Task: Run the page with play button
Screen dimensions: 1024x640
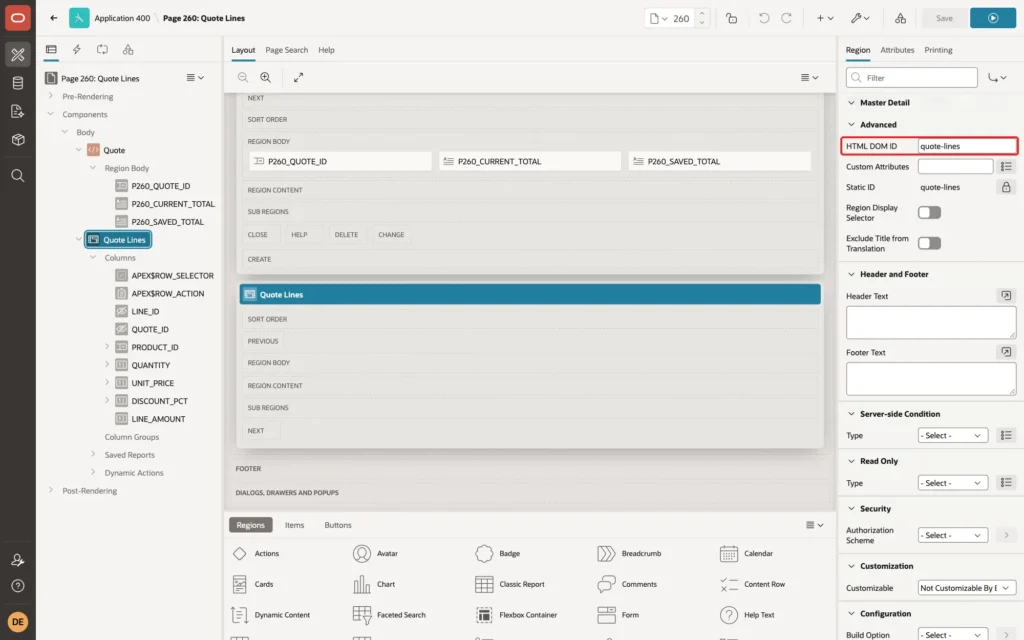Action: tap(993, 18)
